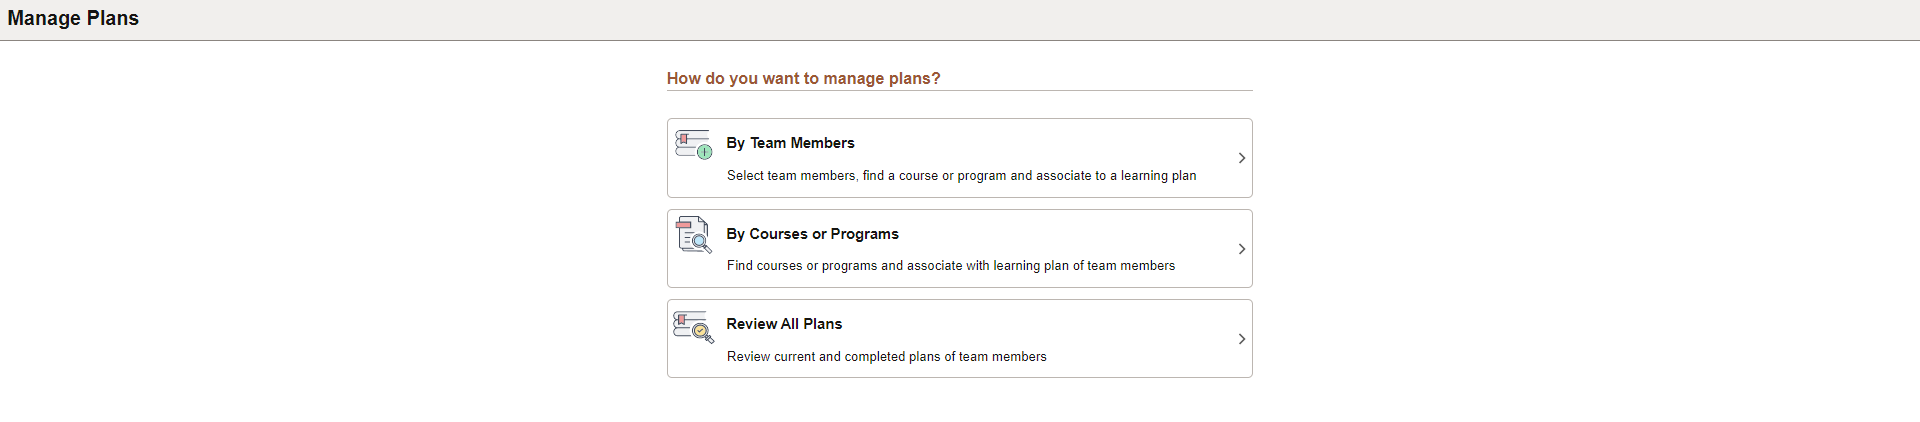Select the "By Team Members" title

[x=790, y=143]
